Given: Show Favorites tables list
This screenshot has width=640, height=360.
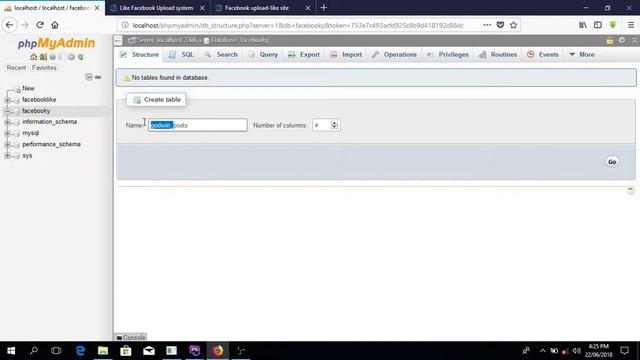Looking at the screenshot, I should pos(44,68).
